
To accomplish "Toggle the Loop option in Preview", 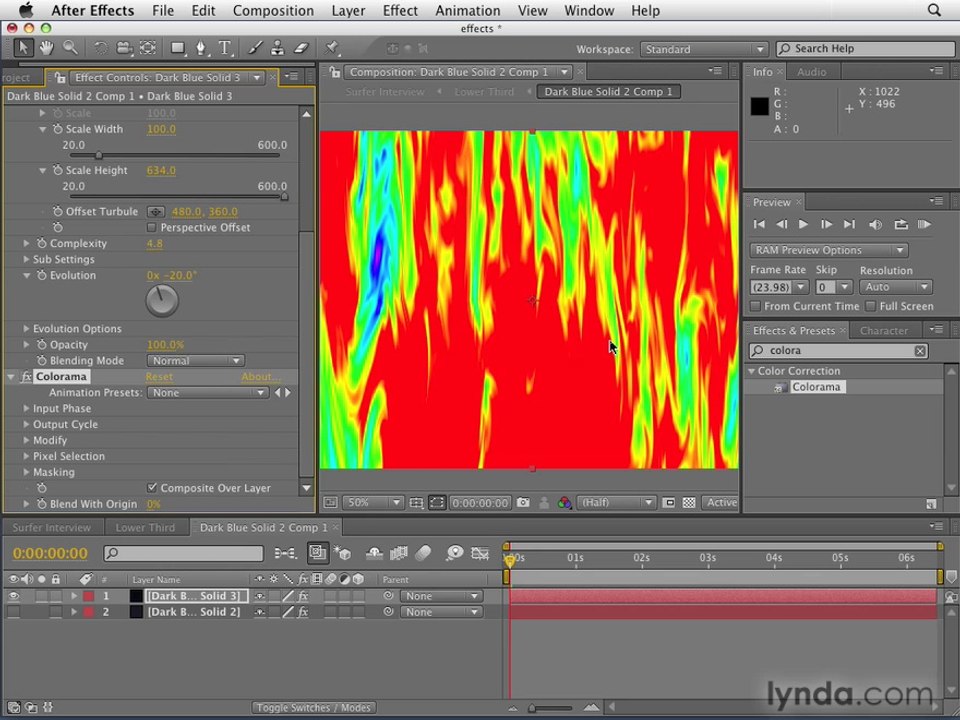I will (x=901, y=225).
